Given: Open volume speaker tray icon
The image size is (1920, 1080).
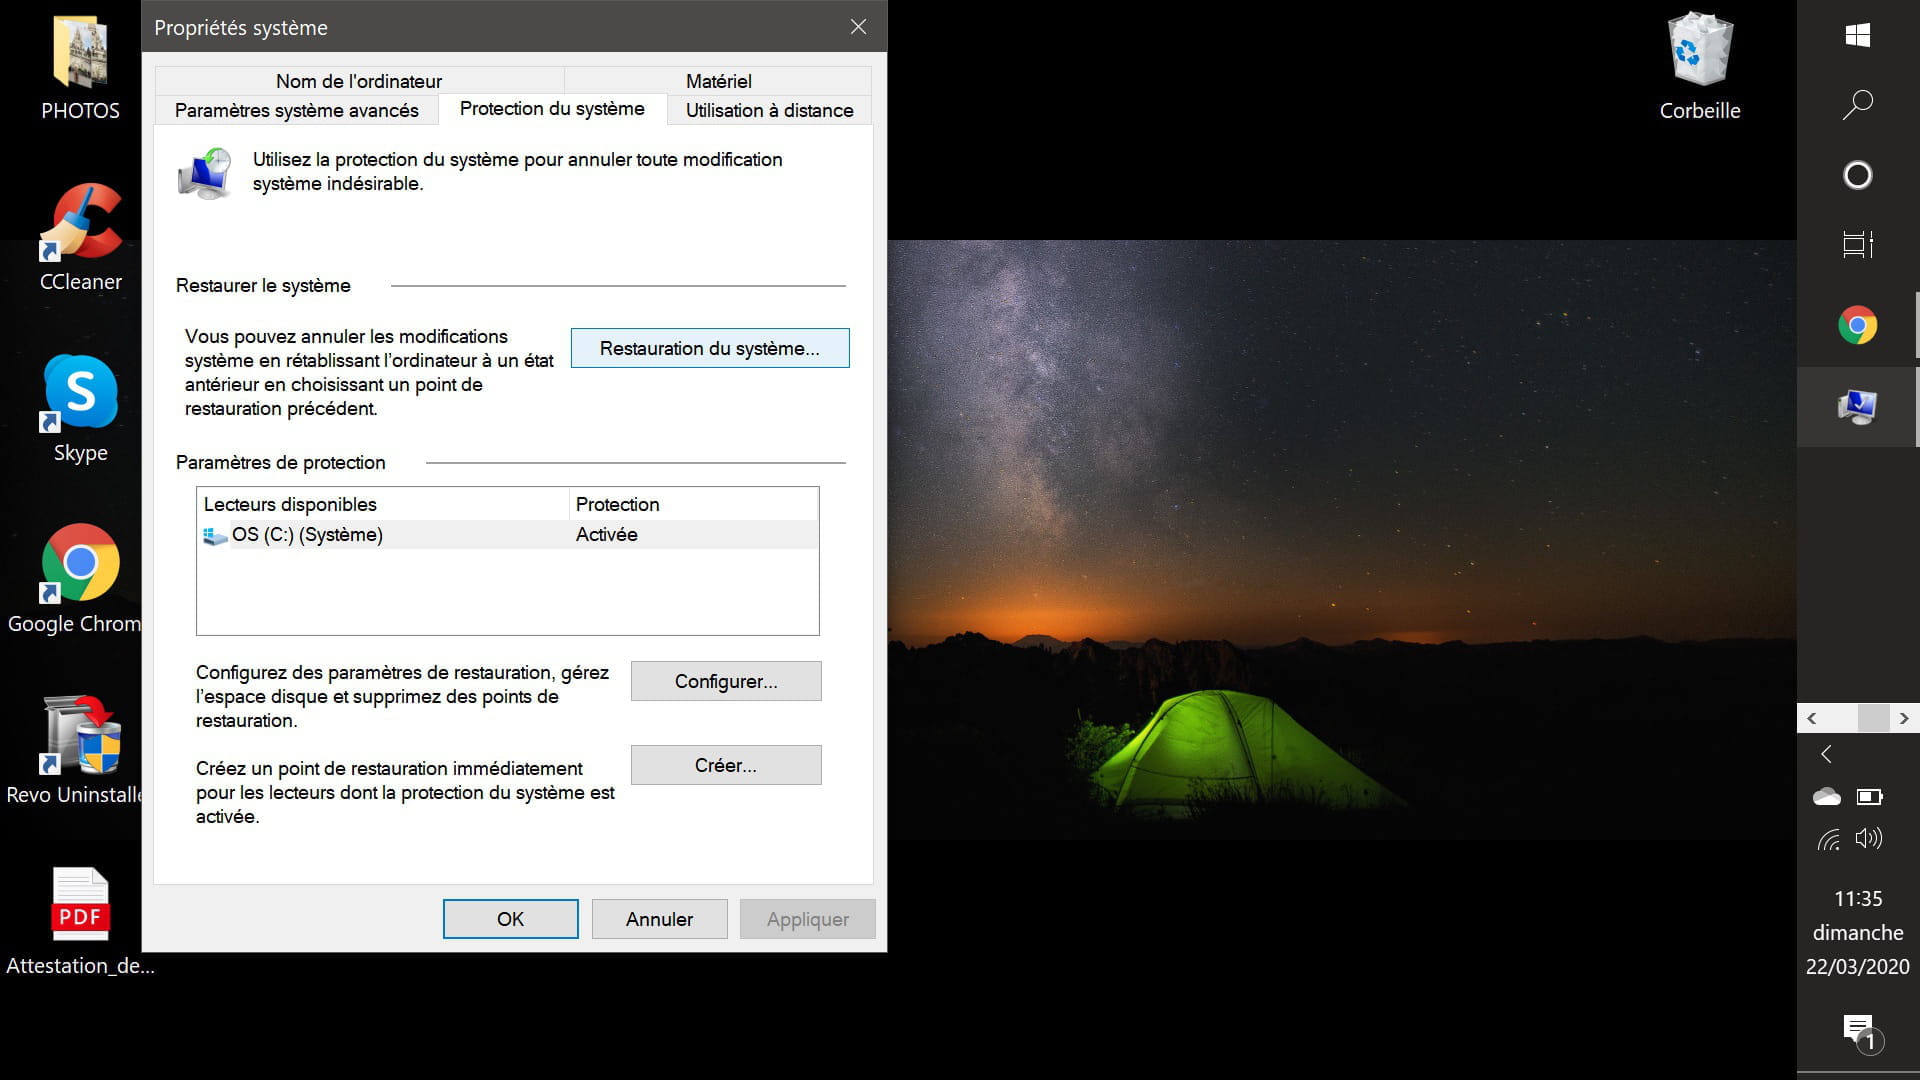Looking at the screenshot, I should 1869,838.
